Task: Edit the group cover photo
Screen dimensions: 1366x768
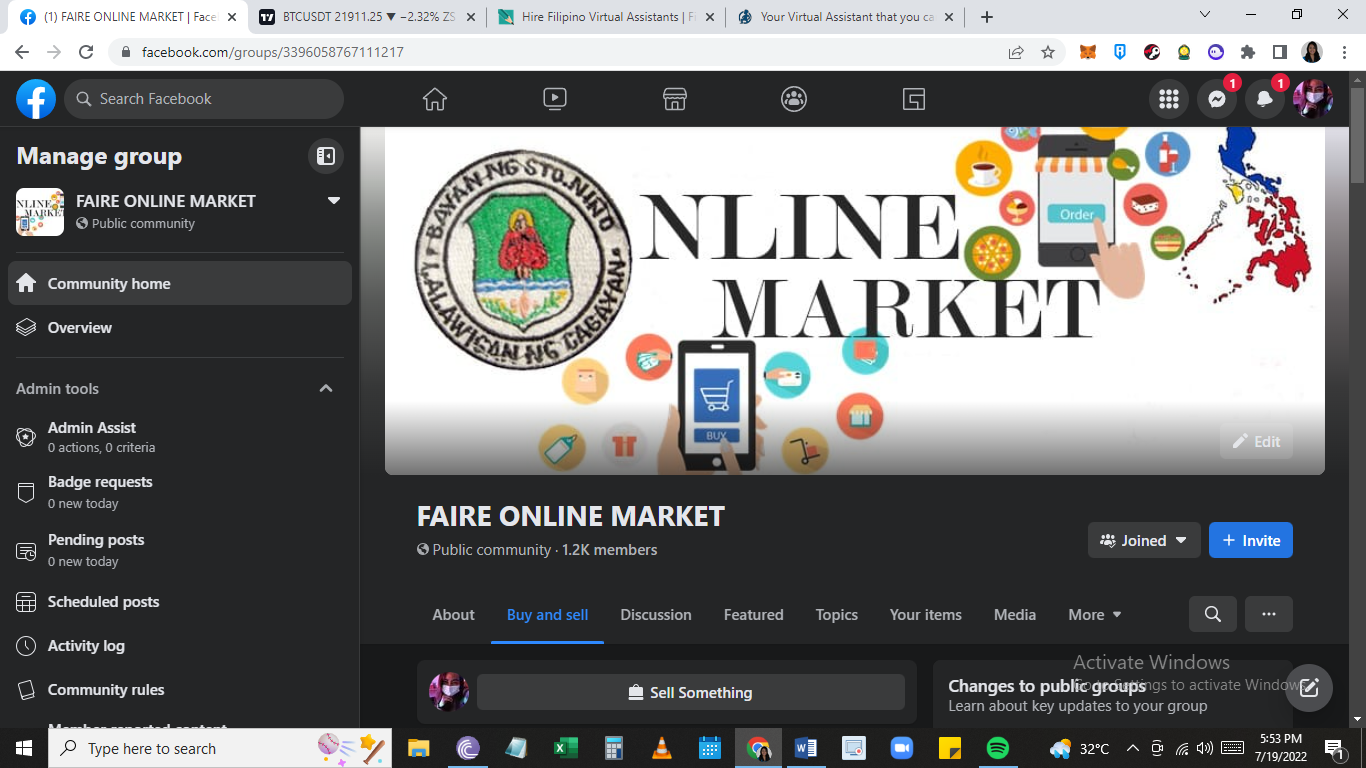Action: click(x=1256, y=441)
